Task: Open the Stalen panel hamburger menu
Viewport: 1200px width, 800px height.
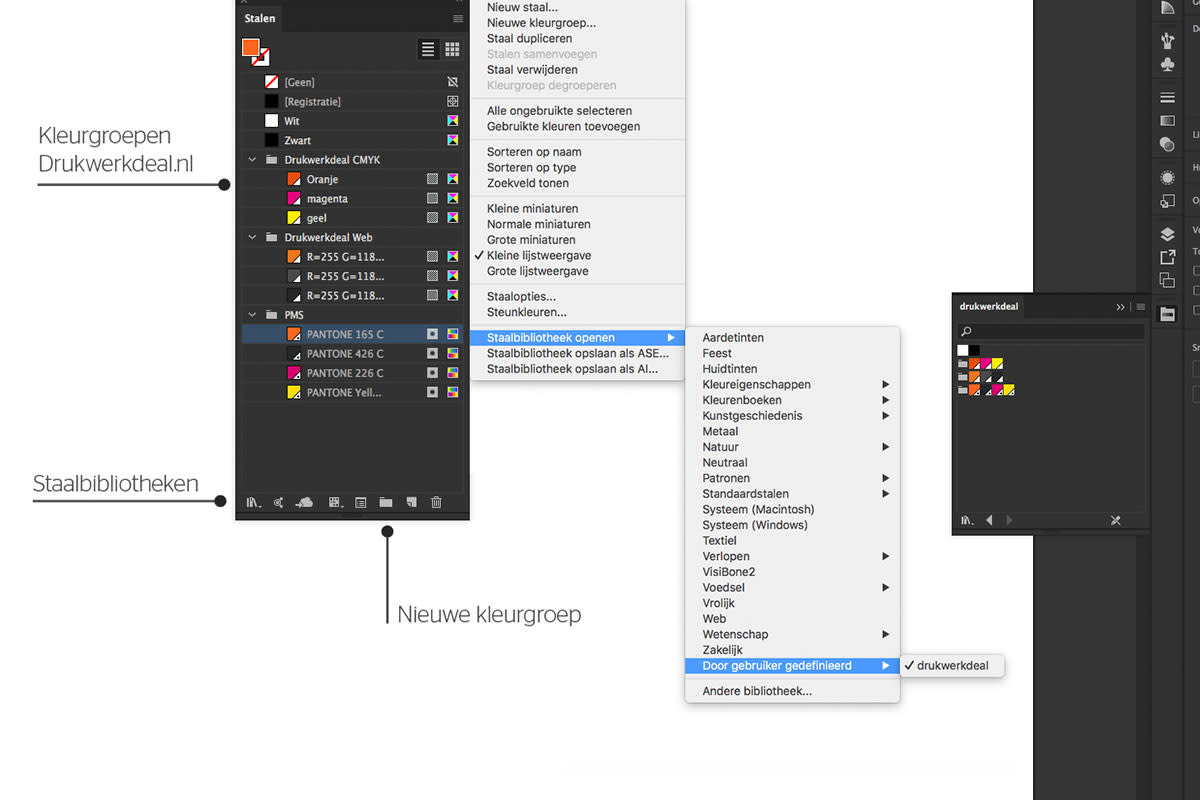Action: [x=458, y=19]
